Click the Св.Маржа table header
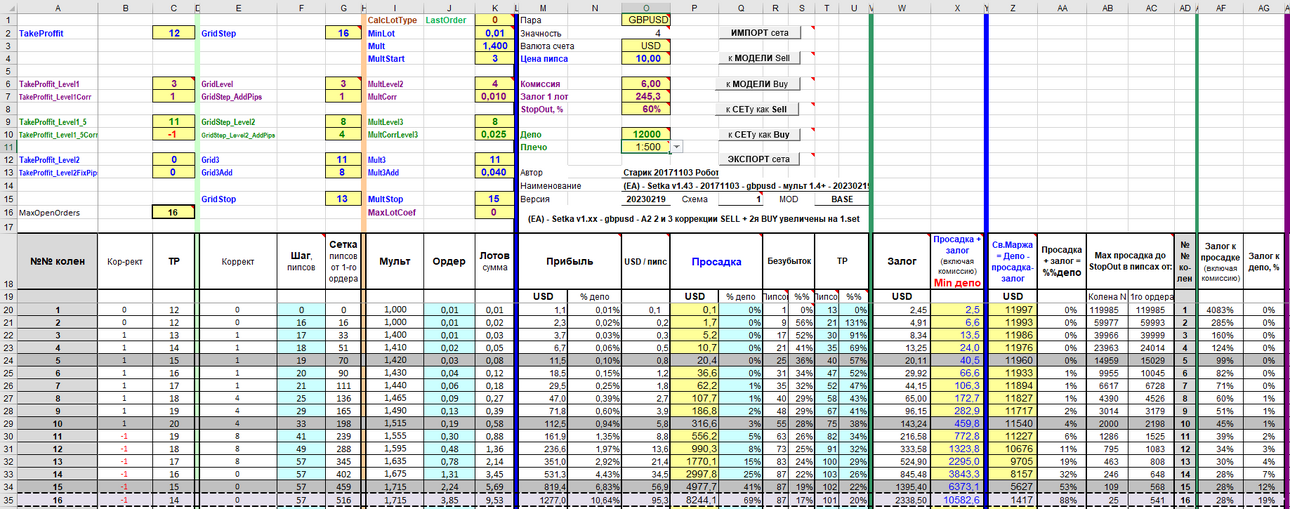This screenshot has height=509, width=1290. click(1013, 261)
